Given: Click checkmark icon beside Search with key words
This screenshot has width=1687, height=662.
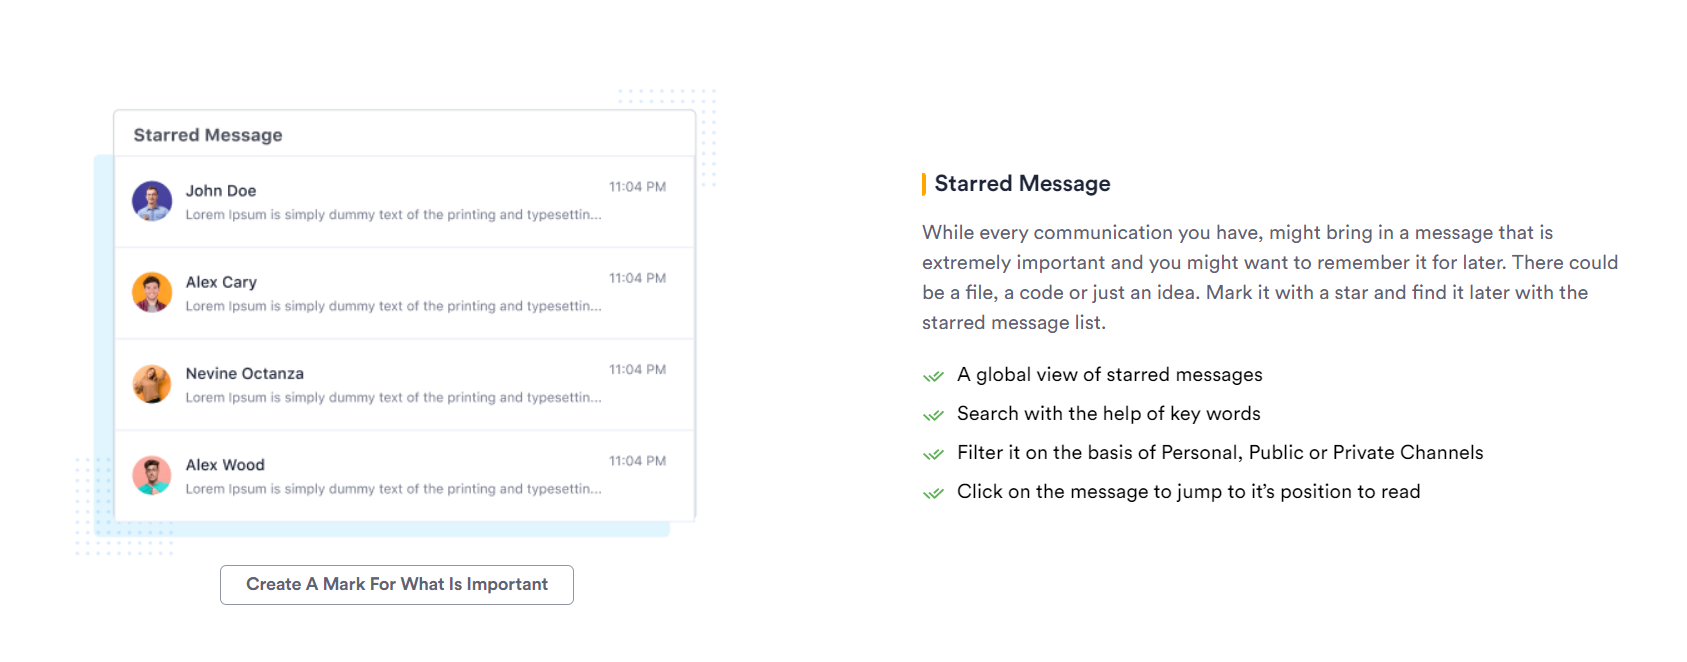Looking at the screenshot, I should click(x=933, y=415).
